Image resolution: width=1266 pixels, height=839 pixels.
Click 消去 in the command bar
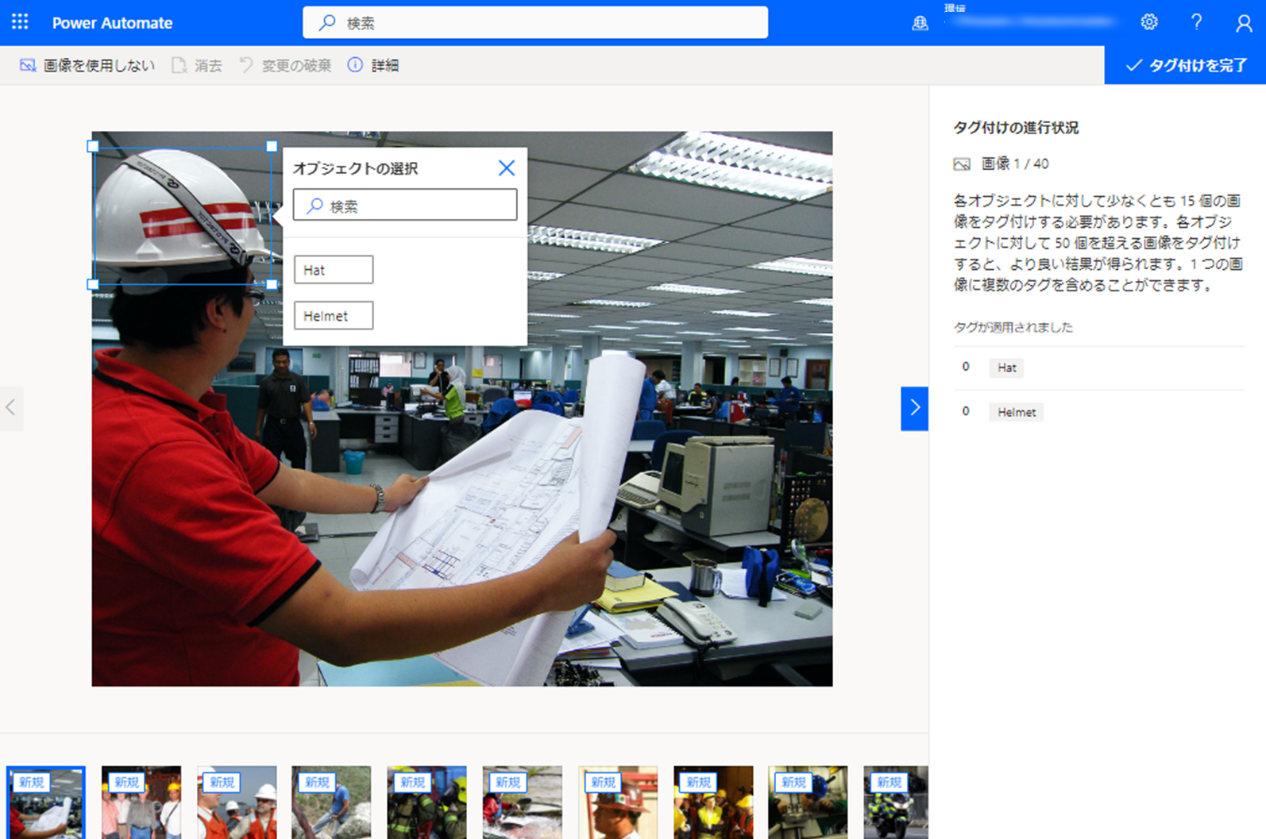pos(197,65)
